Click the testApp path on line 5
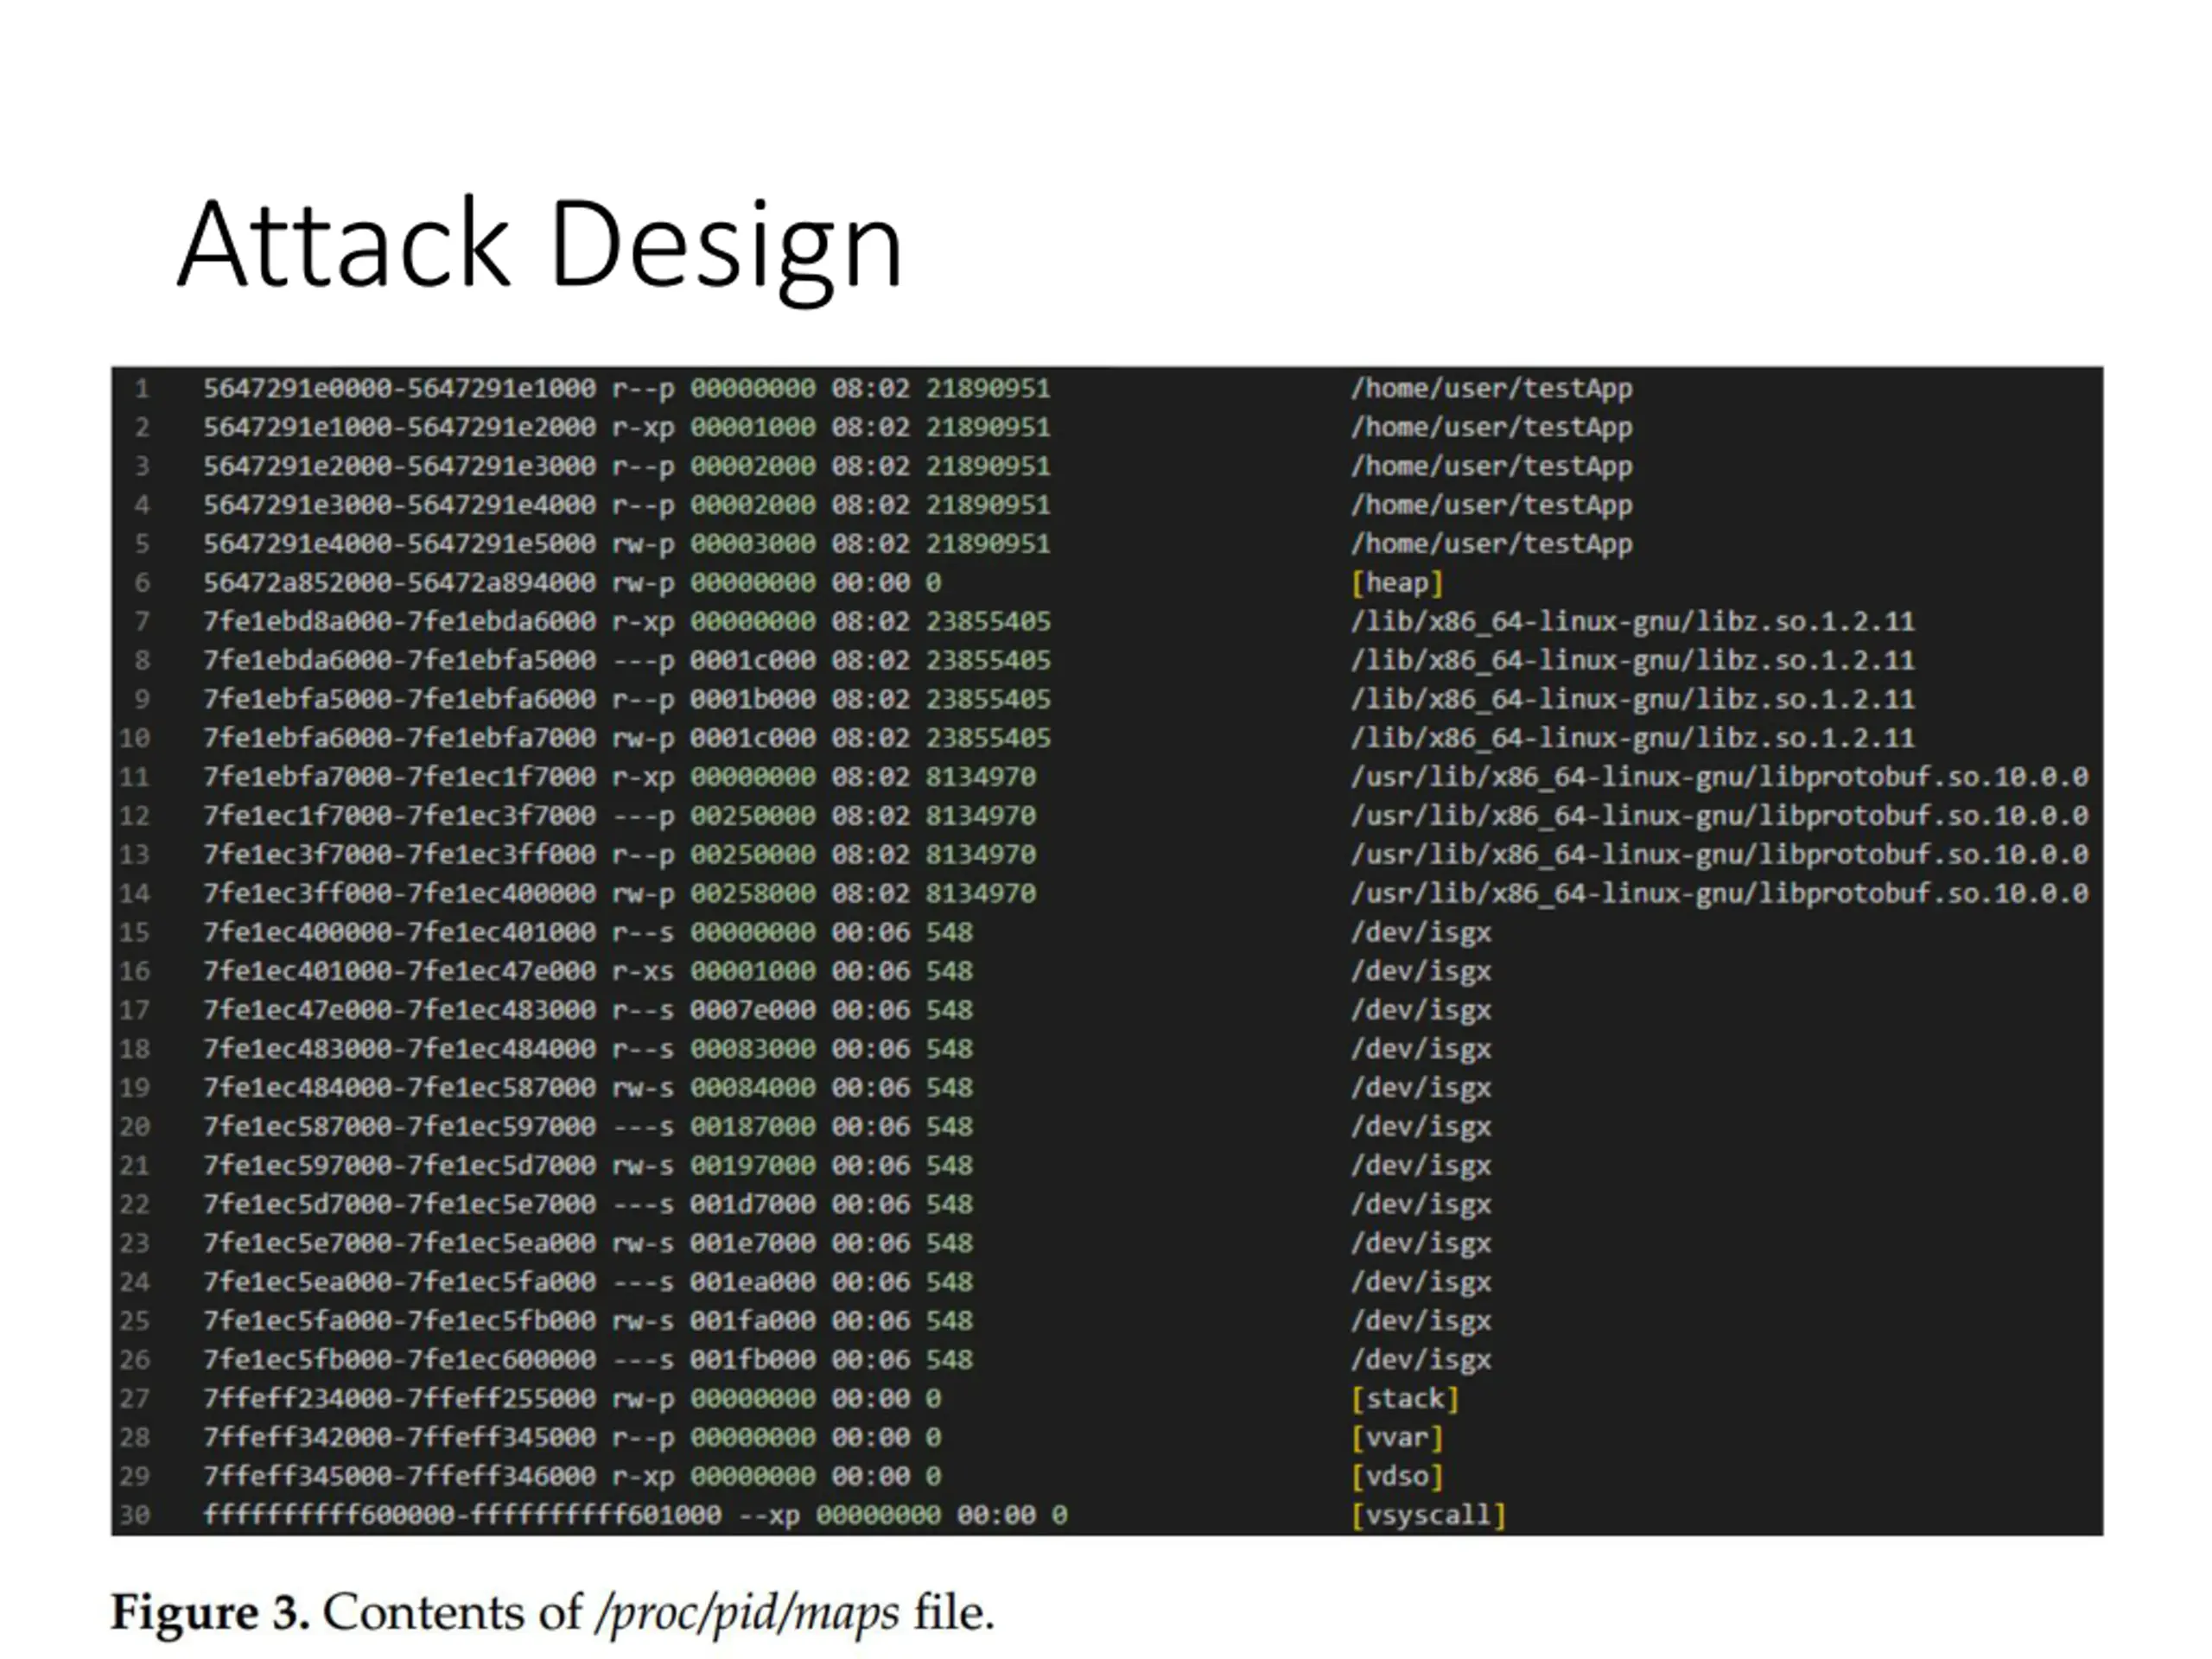This screenshot has height=1659, width=2212. (x=1492, y=543)
